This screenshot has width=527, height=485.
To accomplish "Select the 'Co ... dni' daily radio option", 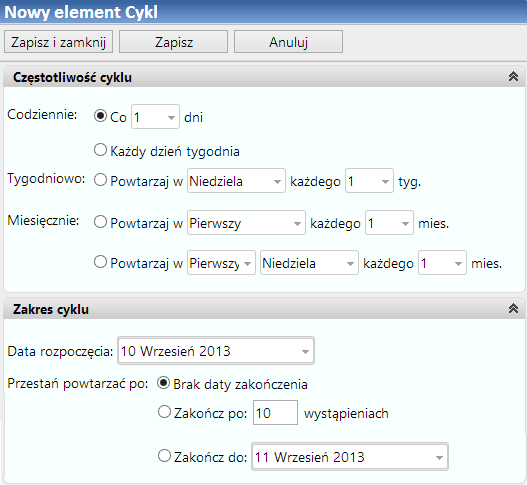I will tap(100, 116).
